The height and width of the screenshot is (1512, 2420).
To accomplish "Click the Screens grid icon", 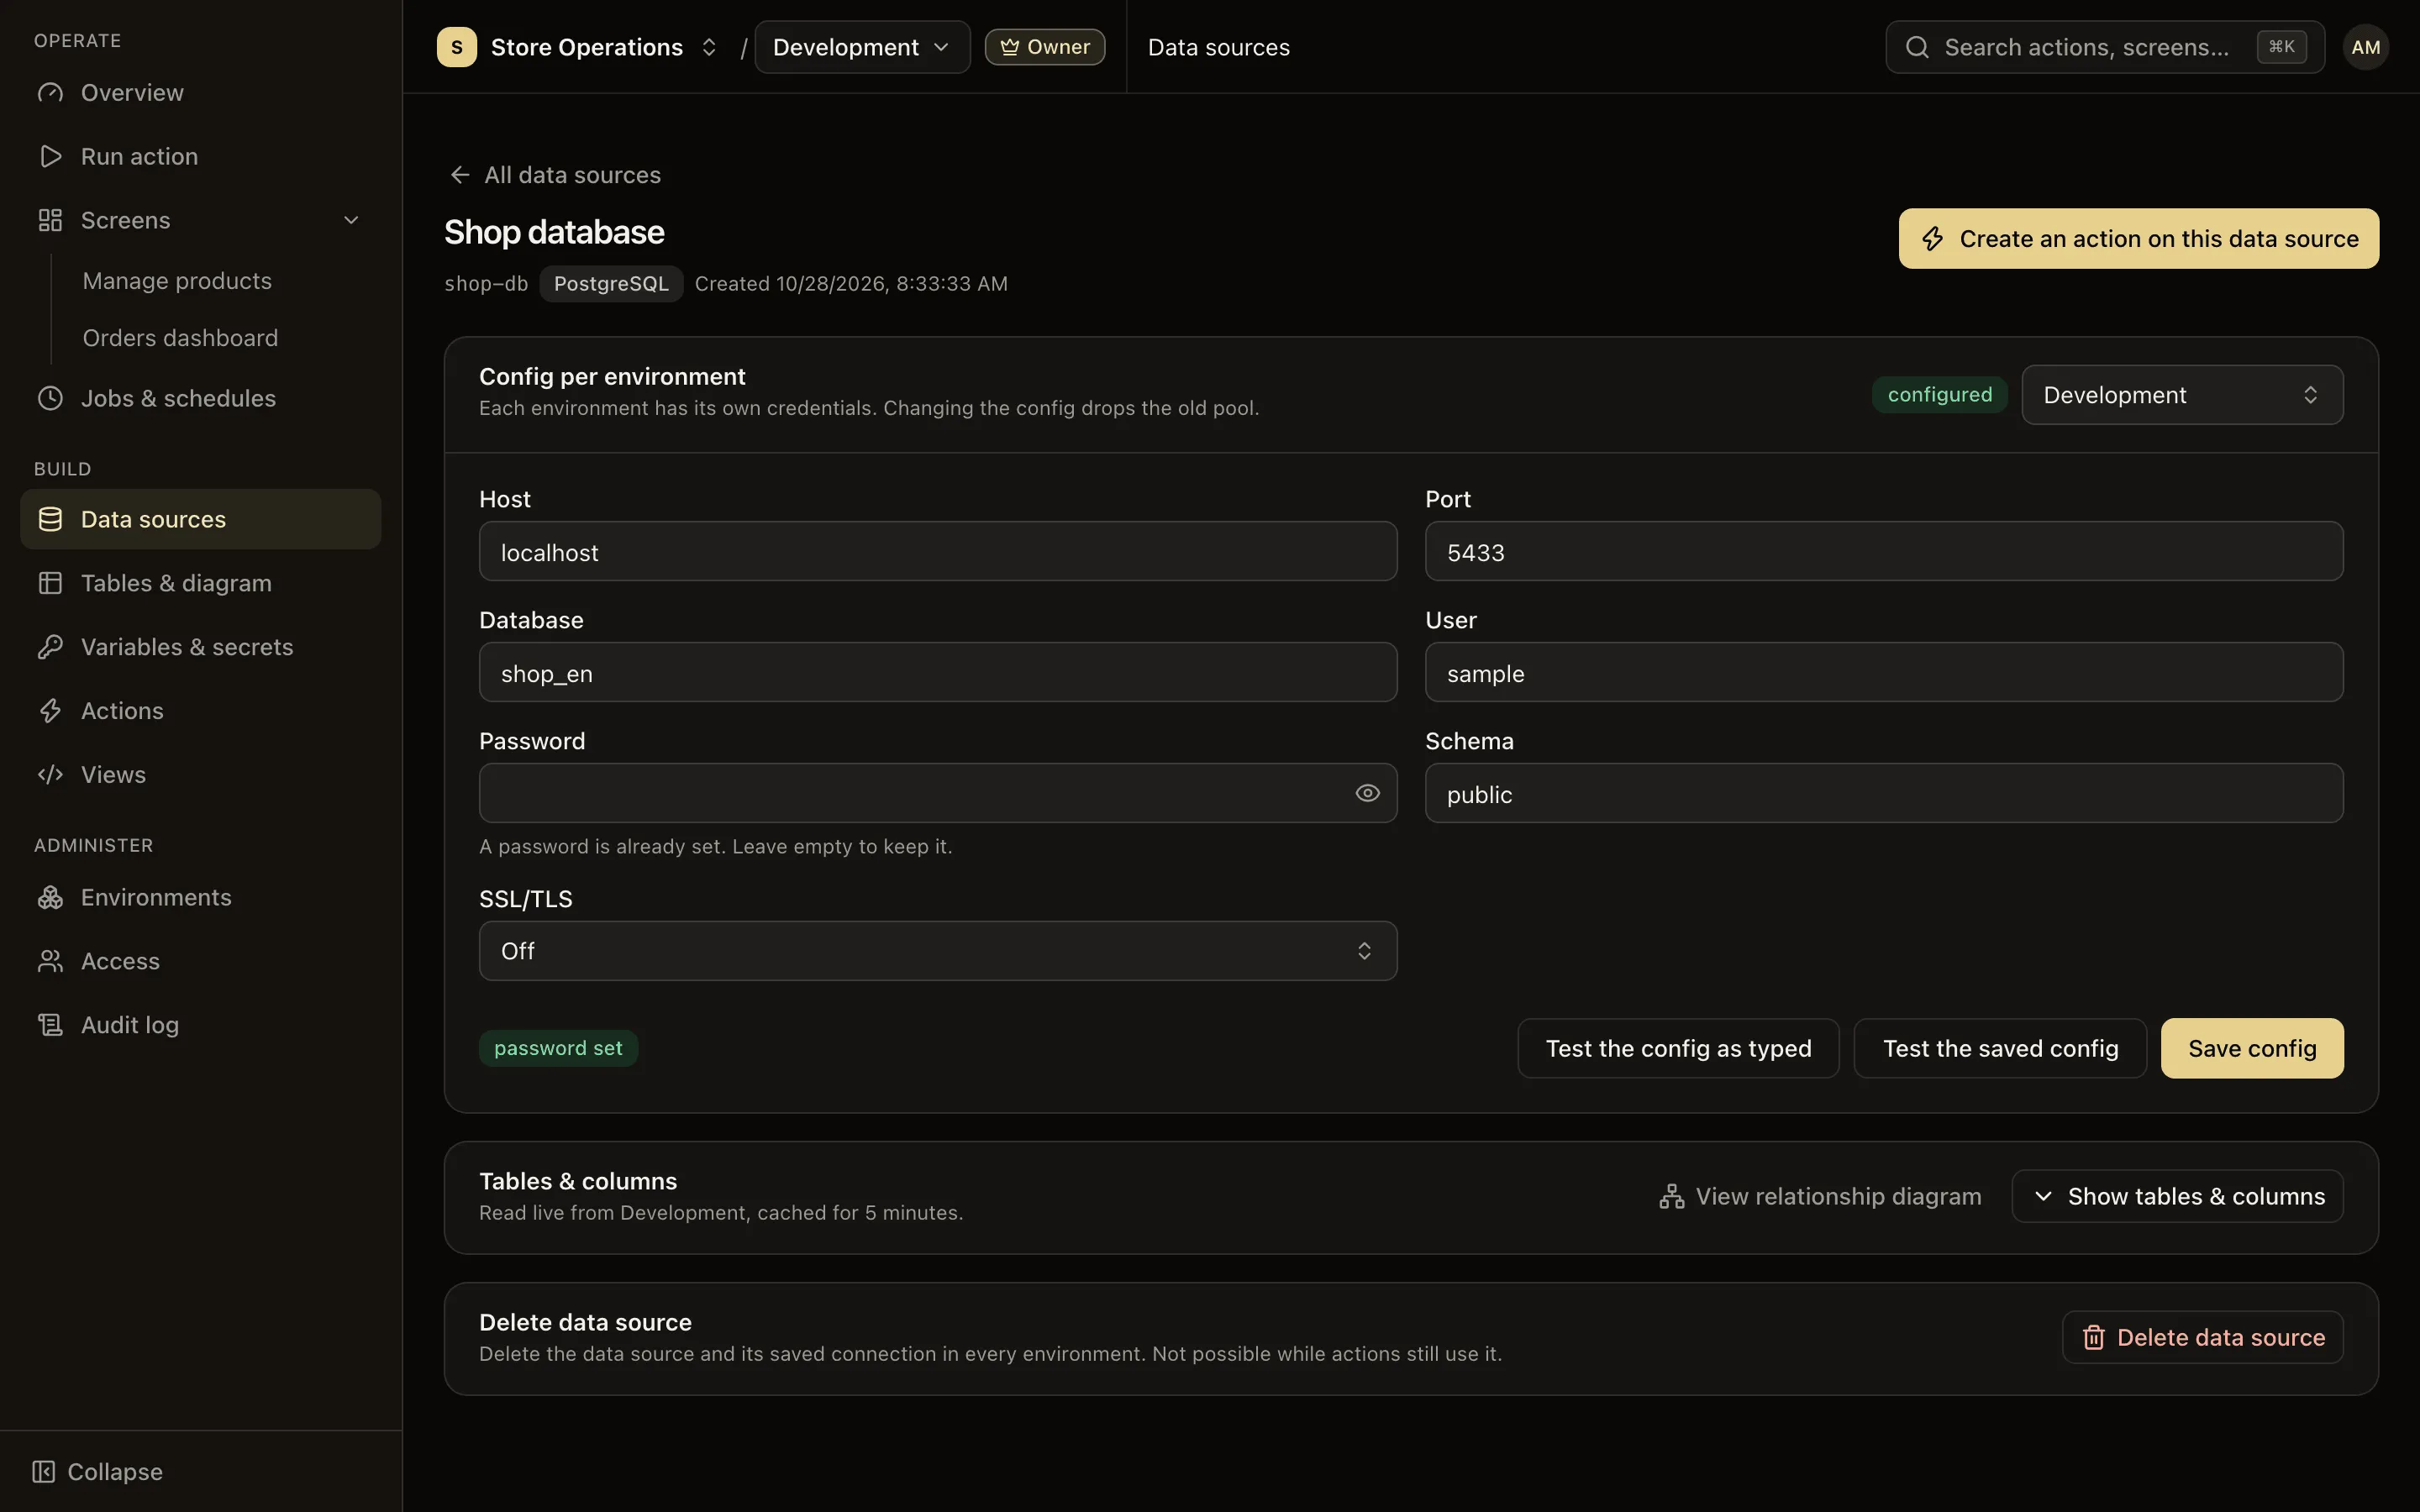I will point(50,220).
